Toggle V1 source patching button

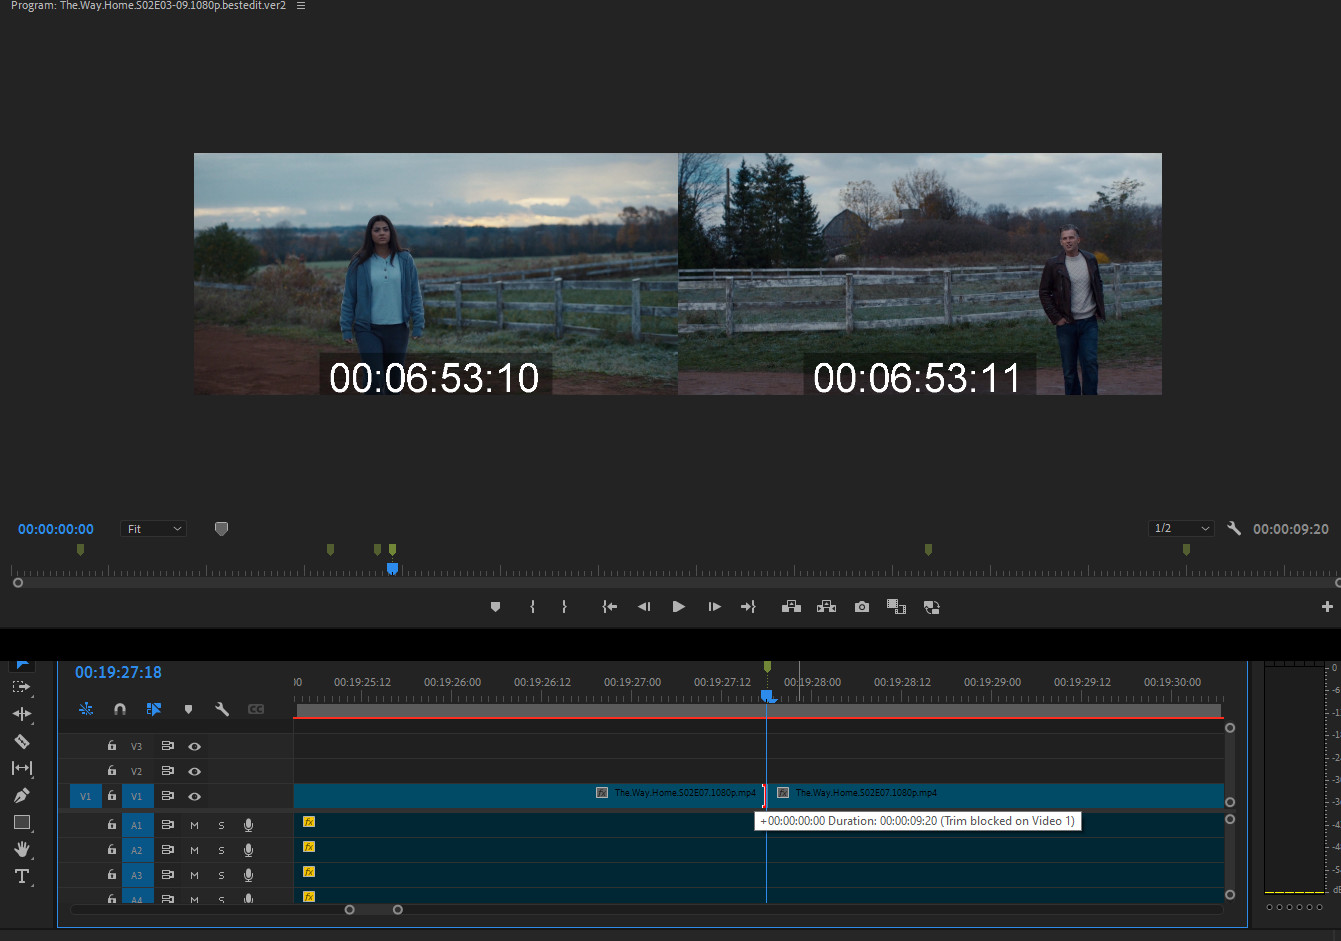(85, 796)
